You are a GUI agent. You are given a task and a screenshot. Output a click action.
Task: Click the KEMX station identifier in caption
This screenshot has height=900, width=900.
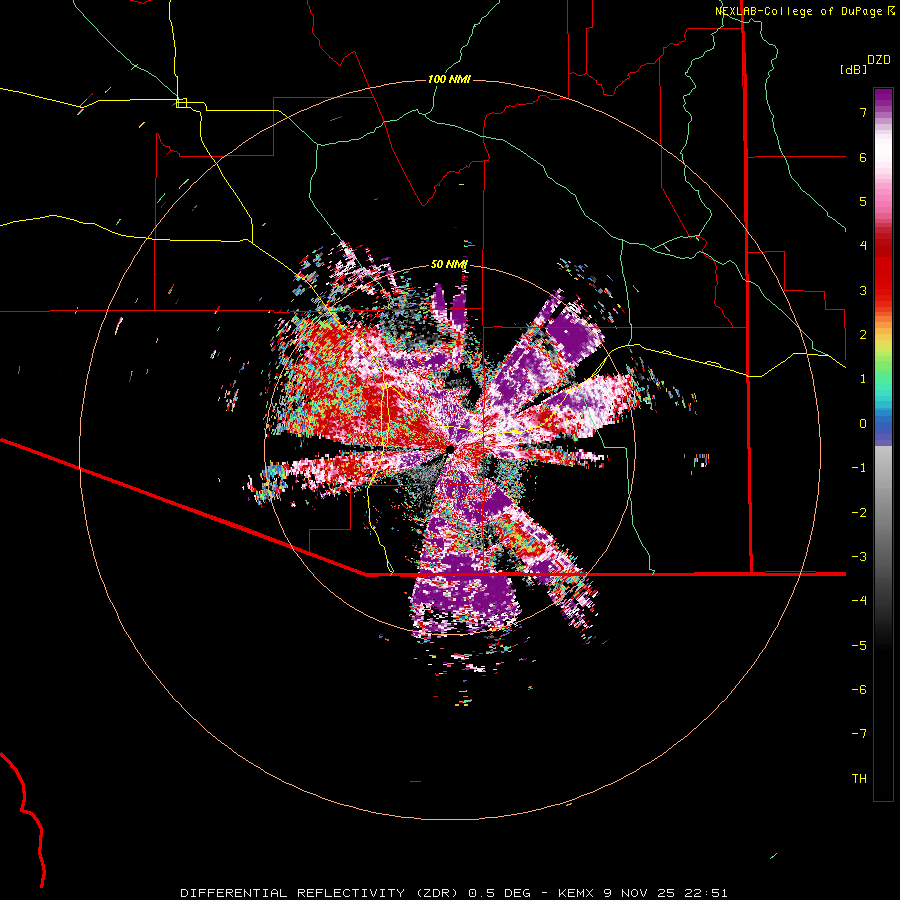click(x=577, y=893)
